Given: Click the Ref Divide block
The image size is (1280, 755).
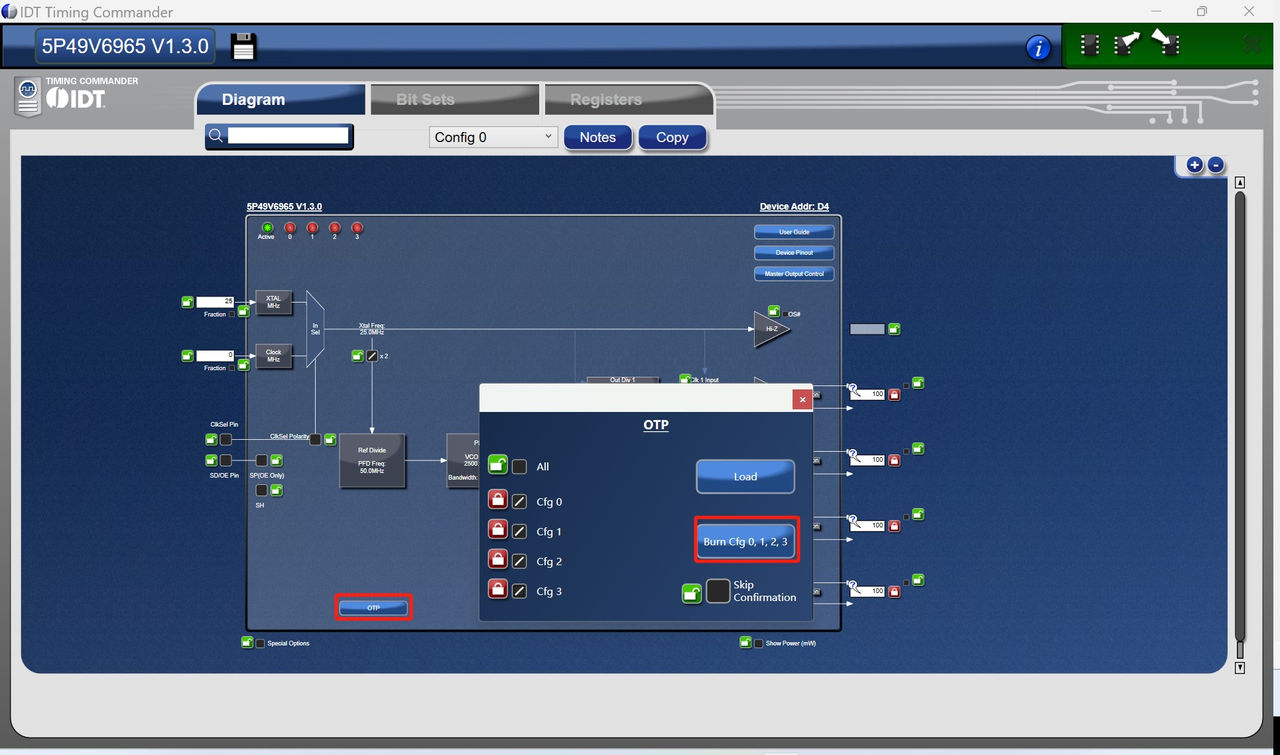Looking at the screenshot, I should click(x=372, y=460).
